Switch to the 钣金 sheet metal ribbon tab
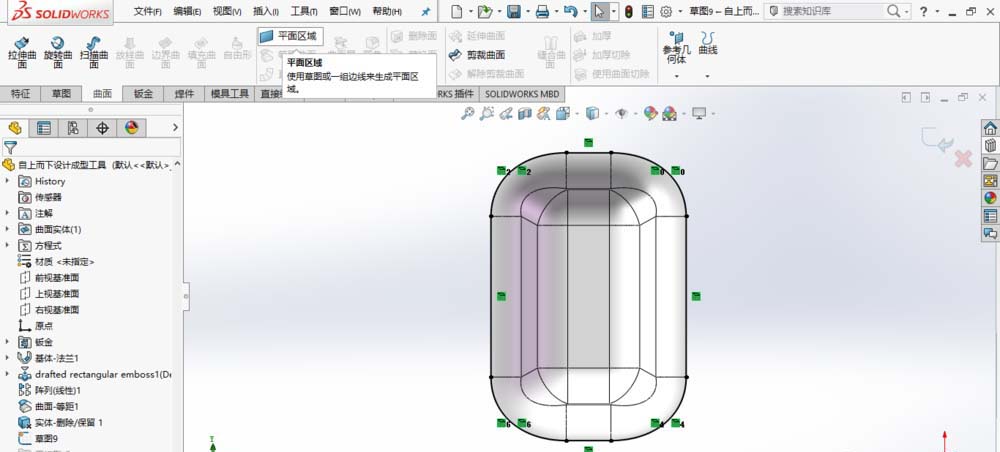This screenshot has height=452, width=1000. point(143,94)
